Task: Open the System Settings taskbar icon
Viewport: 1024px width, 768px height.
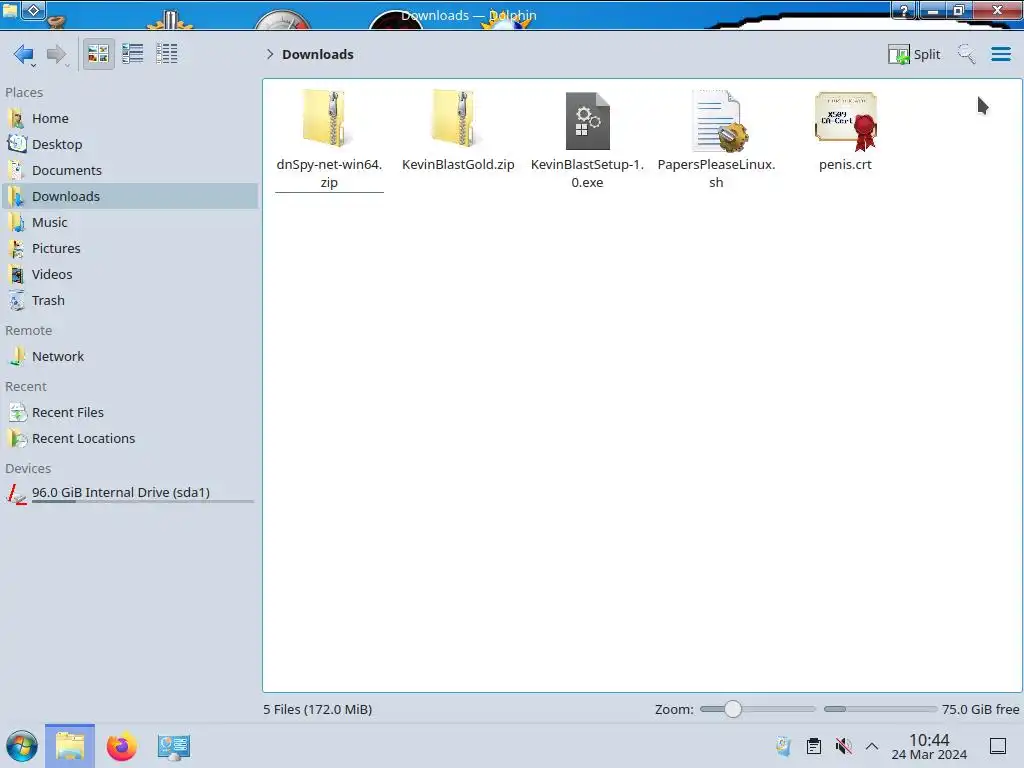Action: point(173,746)
